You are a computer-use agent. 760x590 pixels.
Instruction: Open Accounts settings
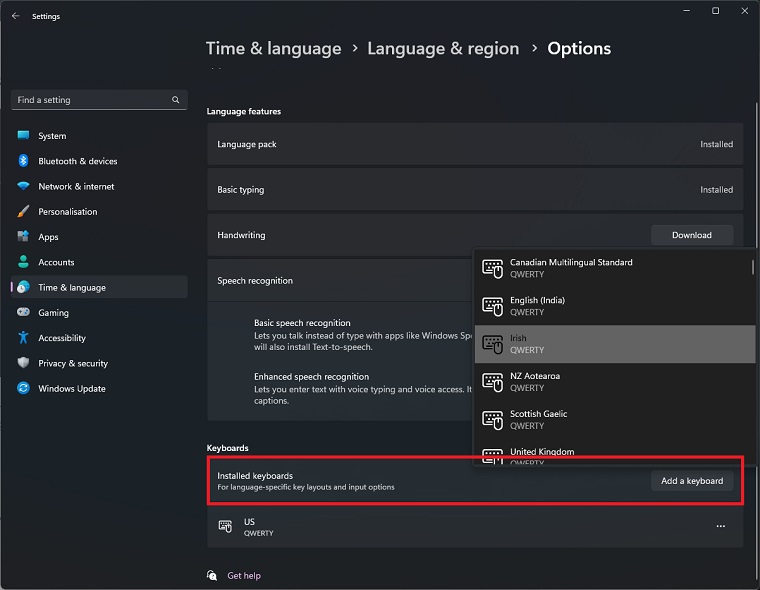(99, 262)
